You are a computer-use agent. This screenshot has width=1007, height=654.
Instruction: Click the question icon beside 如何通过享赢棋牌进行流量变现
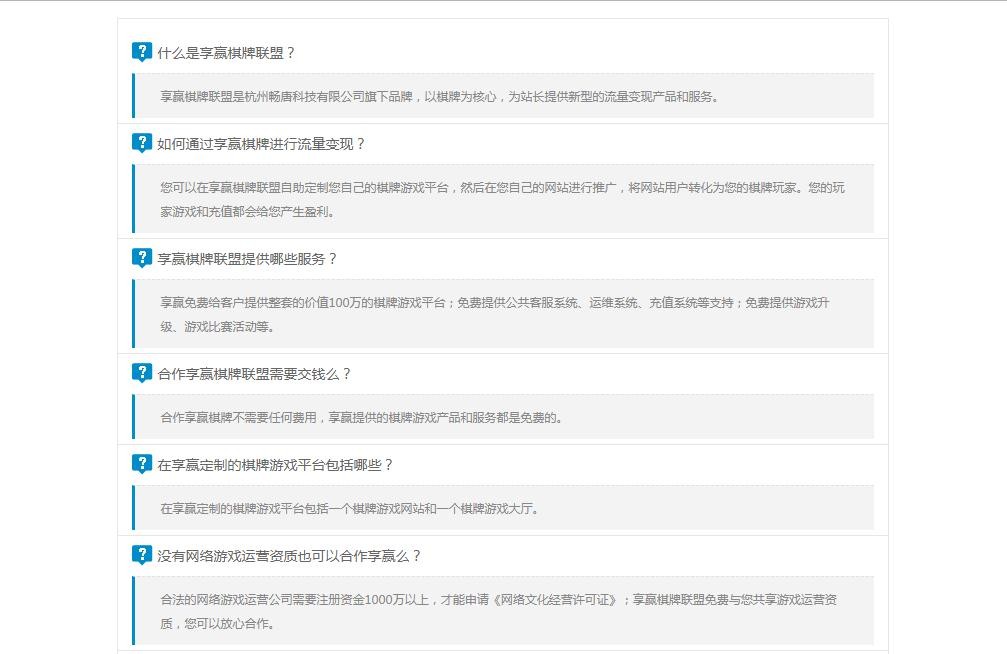[x=142, y=143]
